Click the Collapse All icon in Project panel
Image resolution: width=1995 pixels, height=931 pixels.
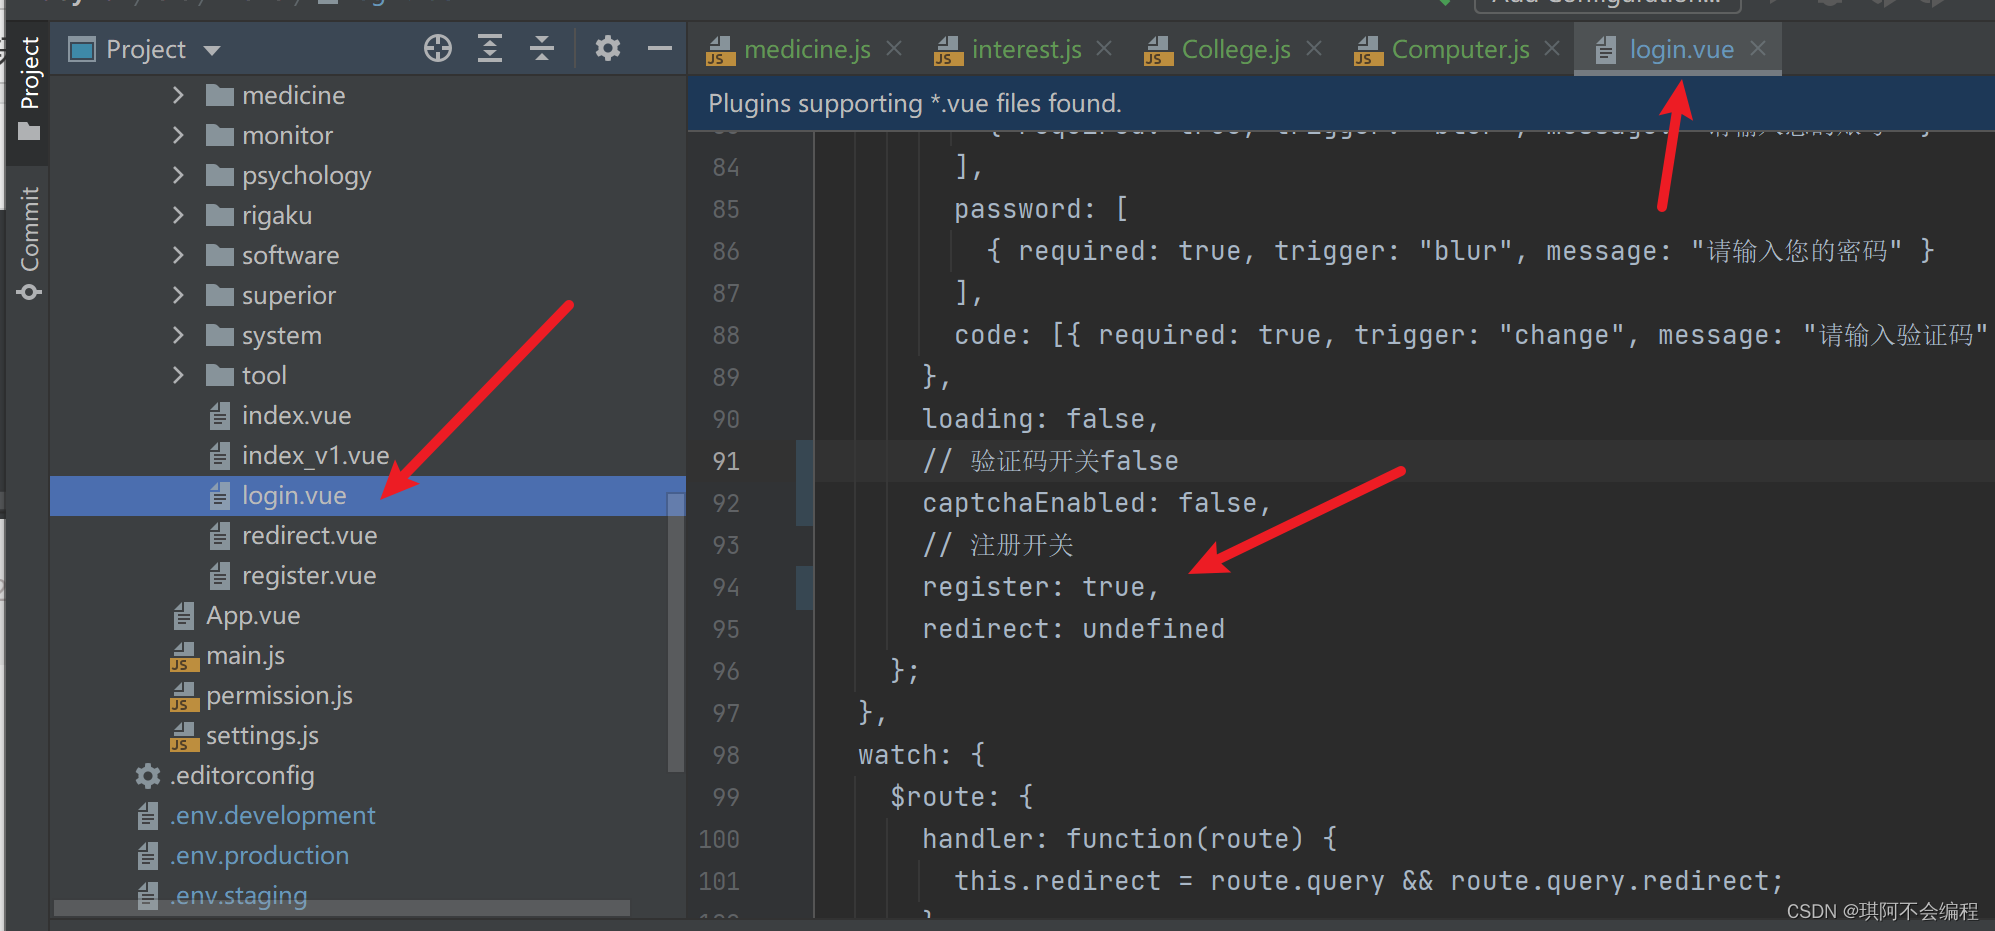tap(542, 48)
